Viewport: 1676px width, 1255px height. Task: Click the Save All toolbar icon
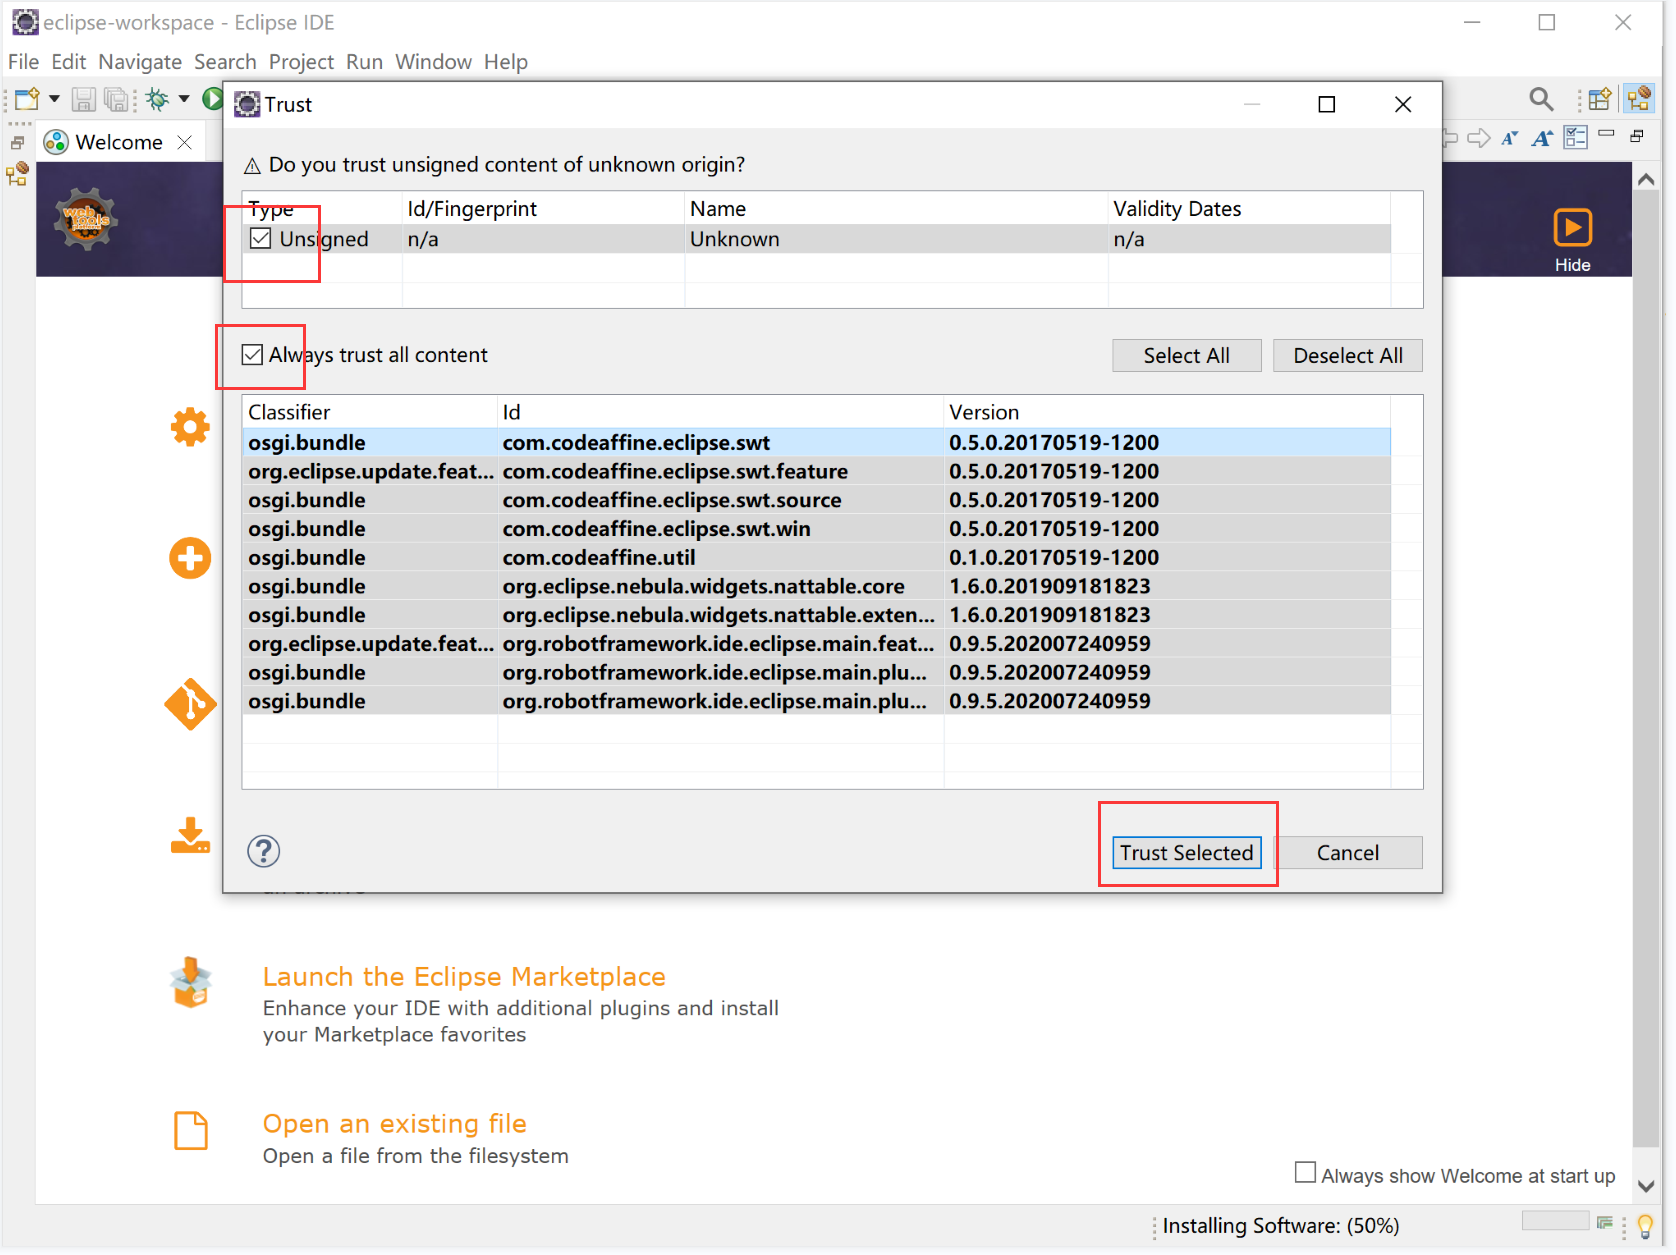[116, 99]
